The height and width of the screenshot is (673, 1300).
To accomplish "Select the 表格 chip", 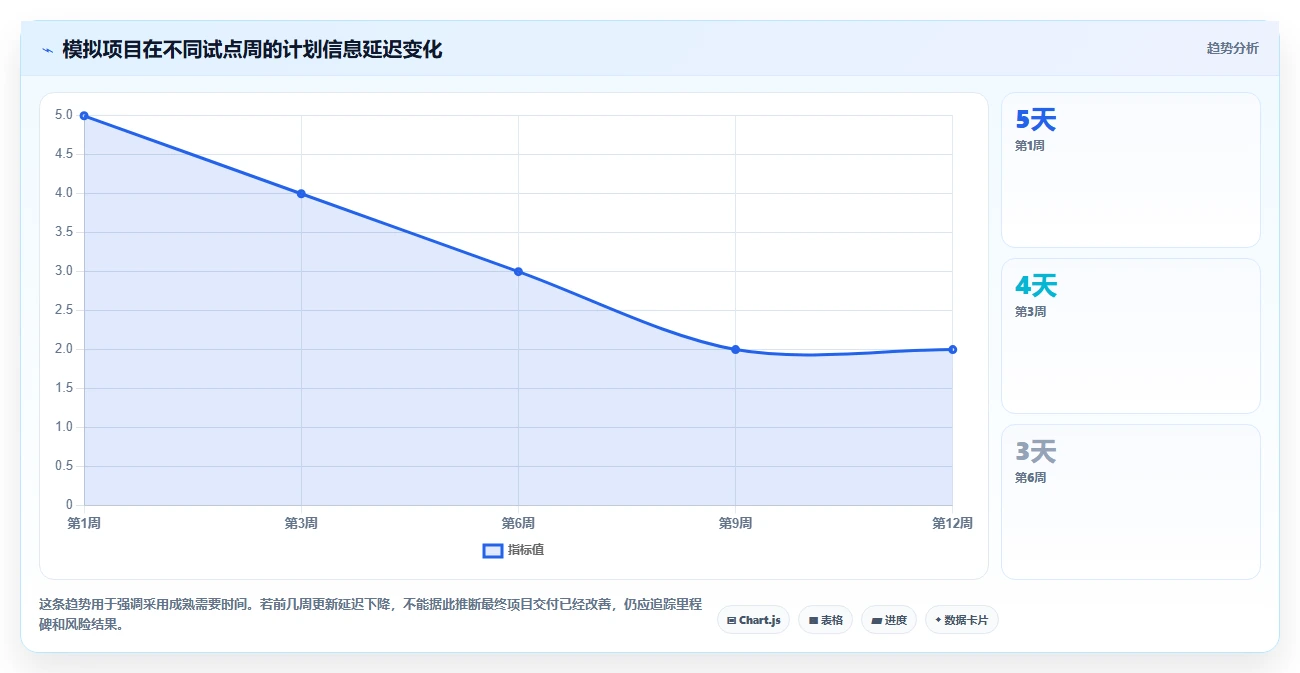I will coord(825,620).
